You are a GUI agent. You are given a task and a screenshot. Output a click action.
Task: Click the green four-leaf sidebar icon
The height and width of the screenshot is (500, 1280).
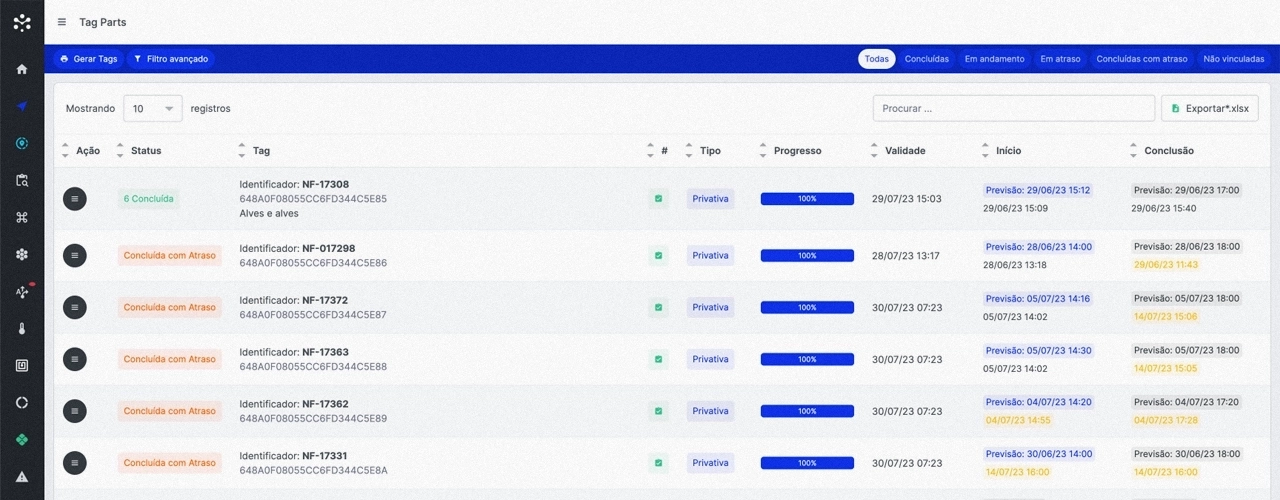point(22,439)
